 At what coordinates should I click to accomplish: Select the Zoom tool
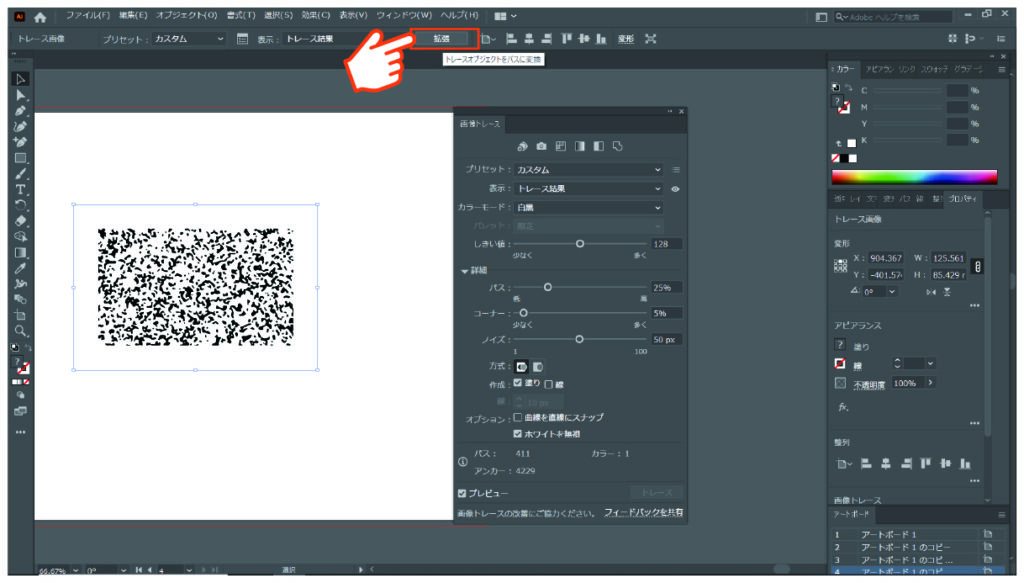[x=20, y=331]
